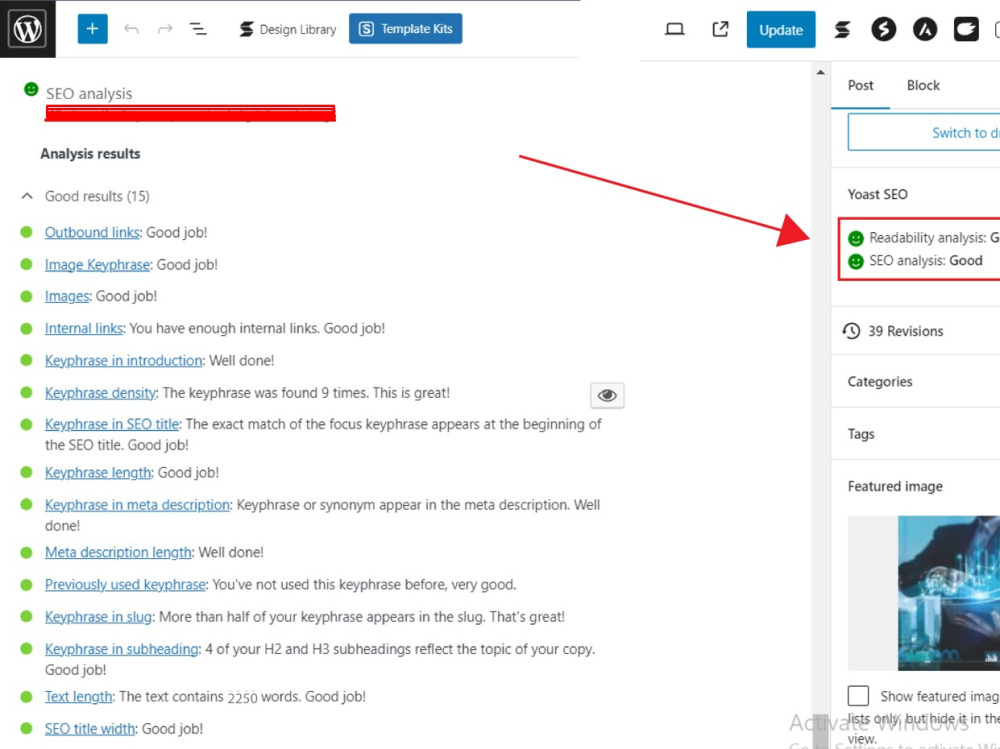Click the Analysis results heading

tap(90, 154)
